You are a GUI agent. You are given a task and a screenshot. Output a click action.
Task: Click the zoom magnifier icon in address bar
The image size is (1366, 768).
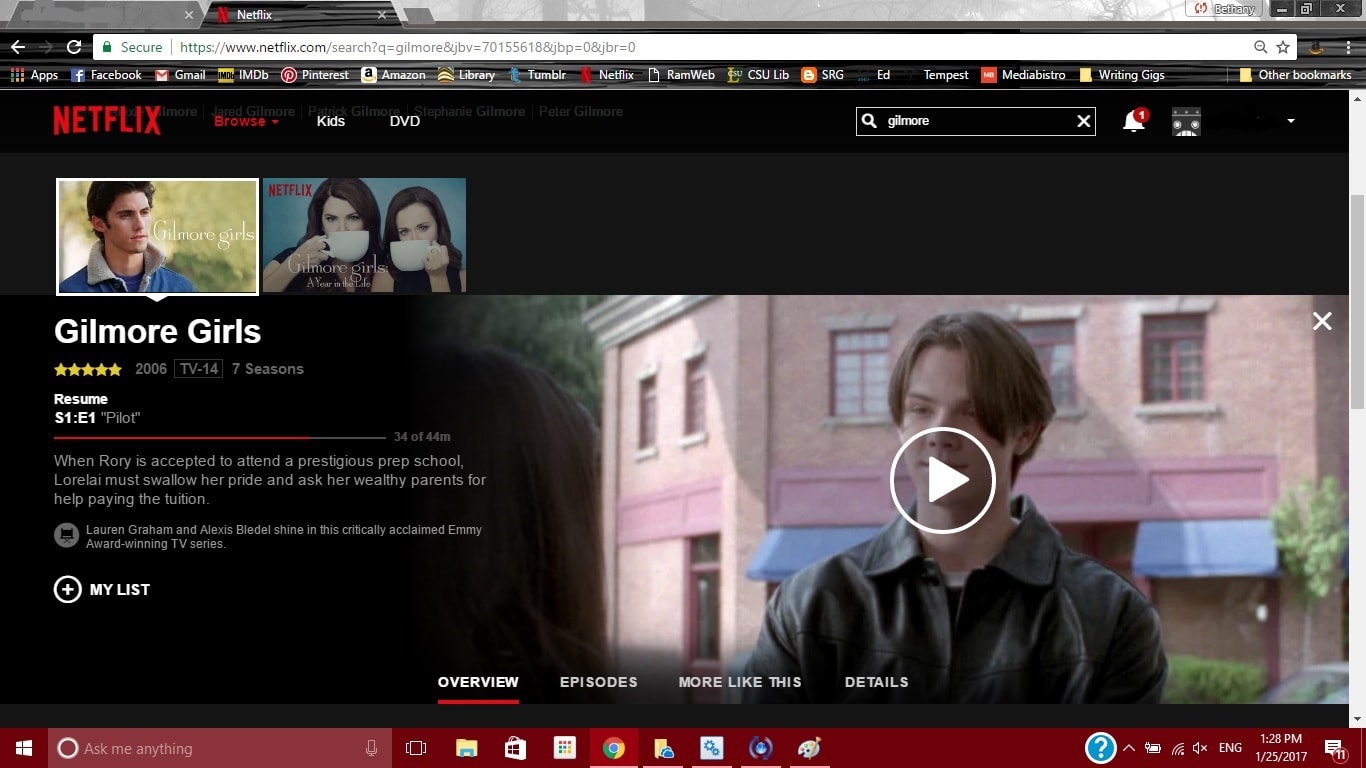coord(1261,47)
